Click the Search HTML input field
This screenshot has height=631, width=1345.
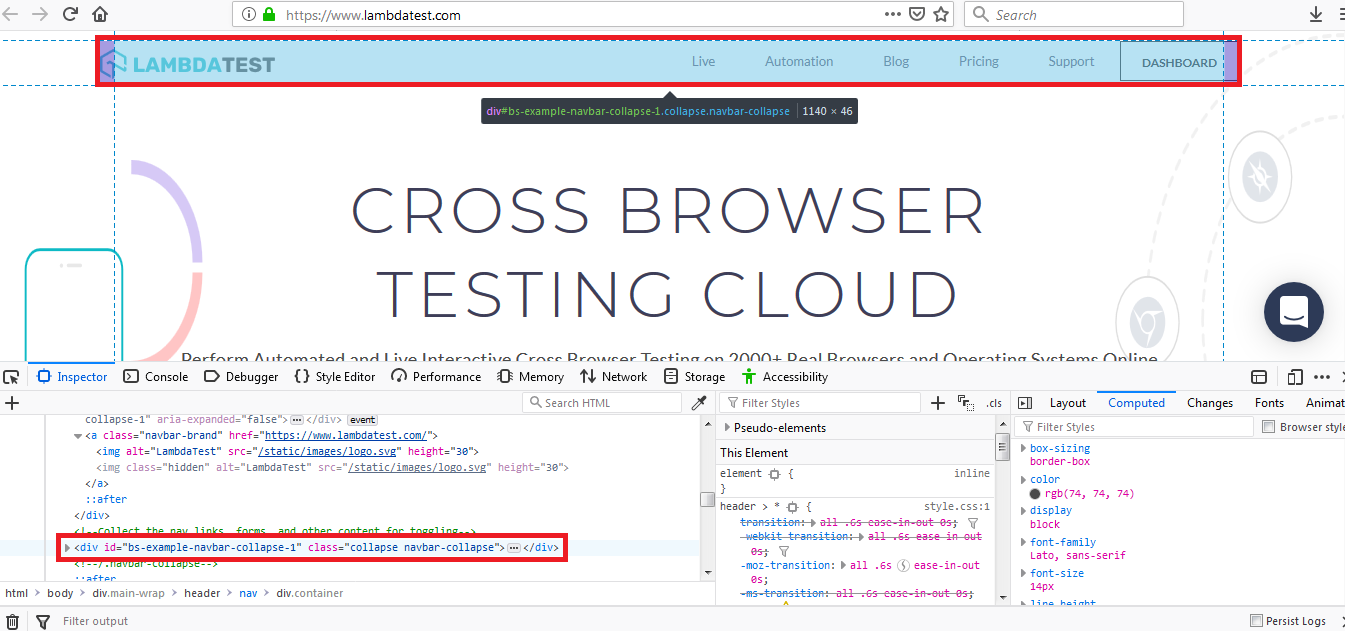[x=601, y=402]
